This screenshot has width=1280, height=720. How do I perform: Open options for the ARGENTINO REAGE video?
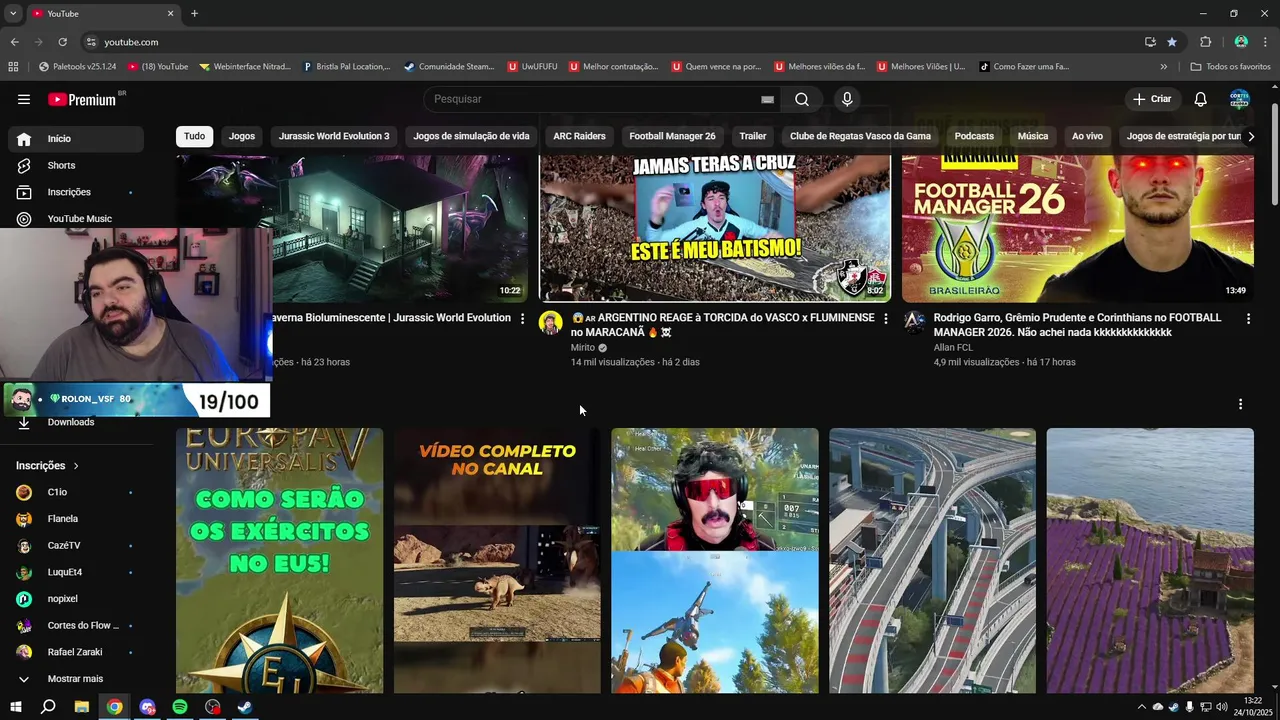tap(885, 318)
